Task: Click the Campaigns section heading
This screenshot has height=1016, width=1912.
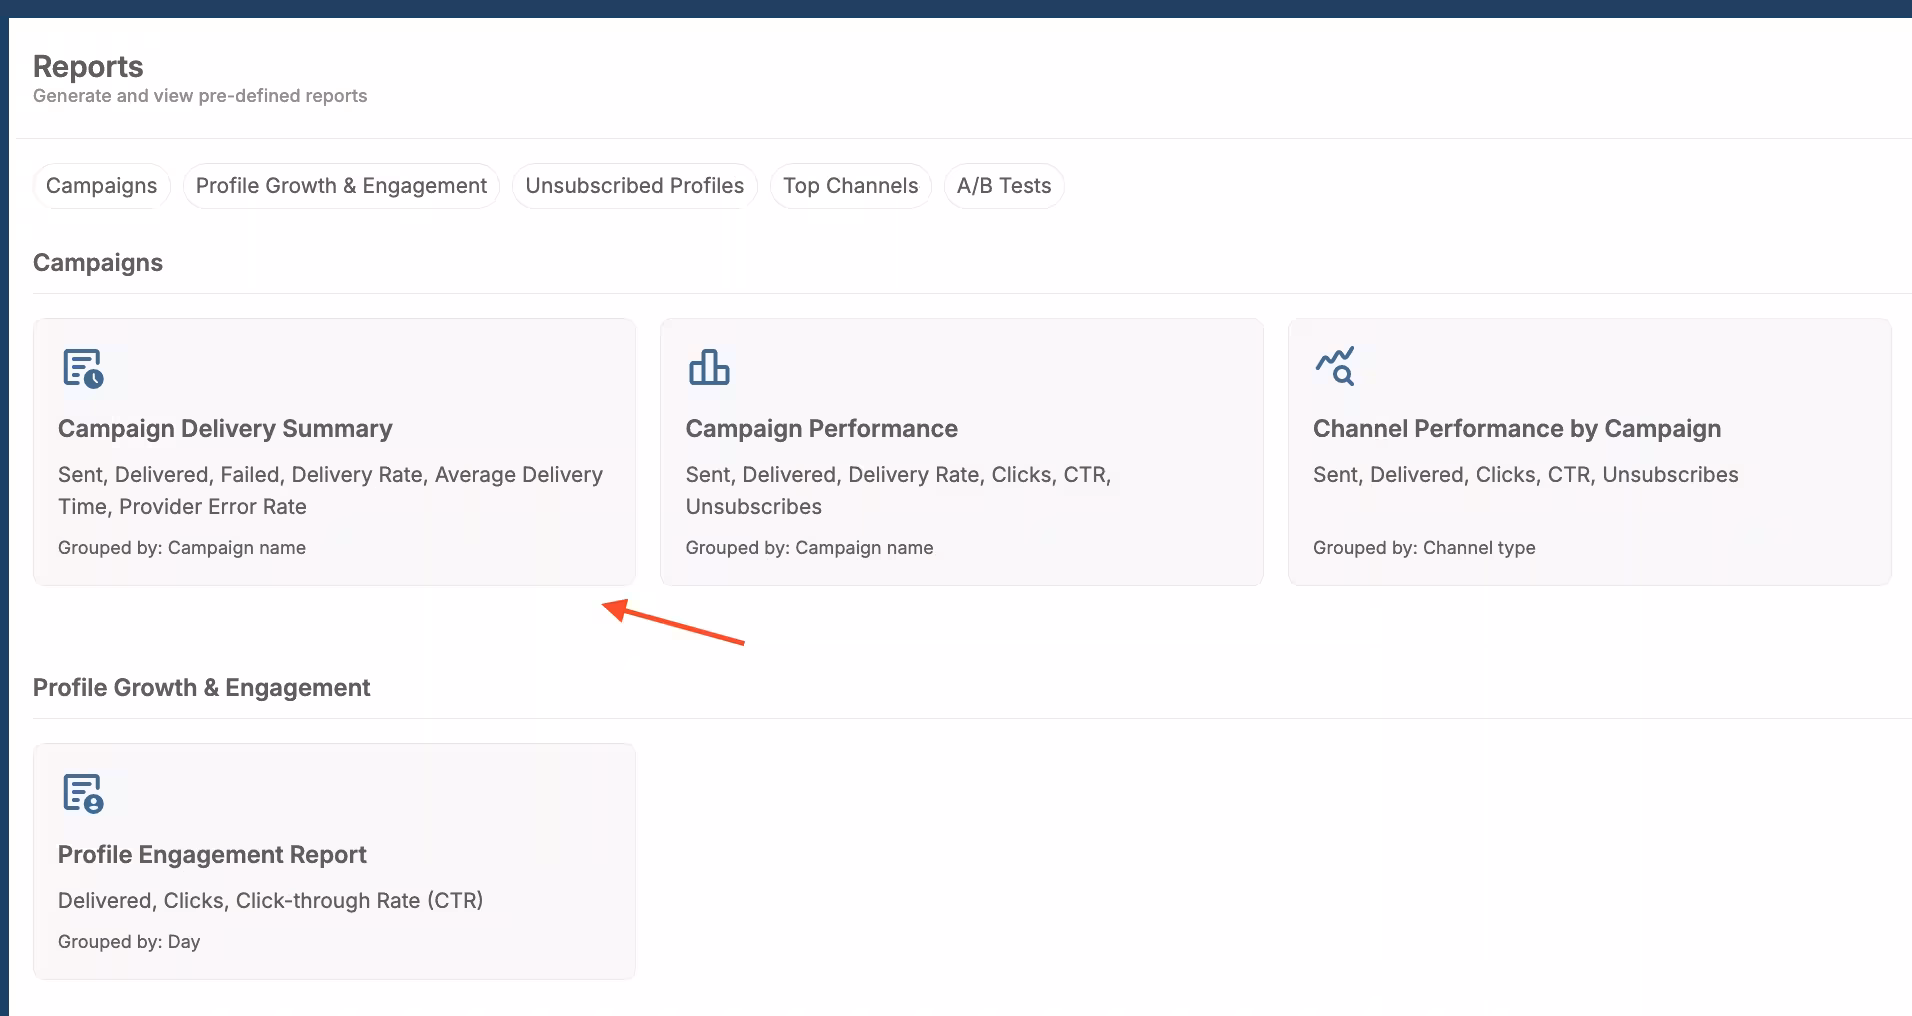Action: tap(97, 262)
